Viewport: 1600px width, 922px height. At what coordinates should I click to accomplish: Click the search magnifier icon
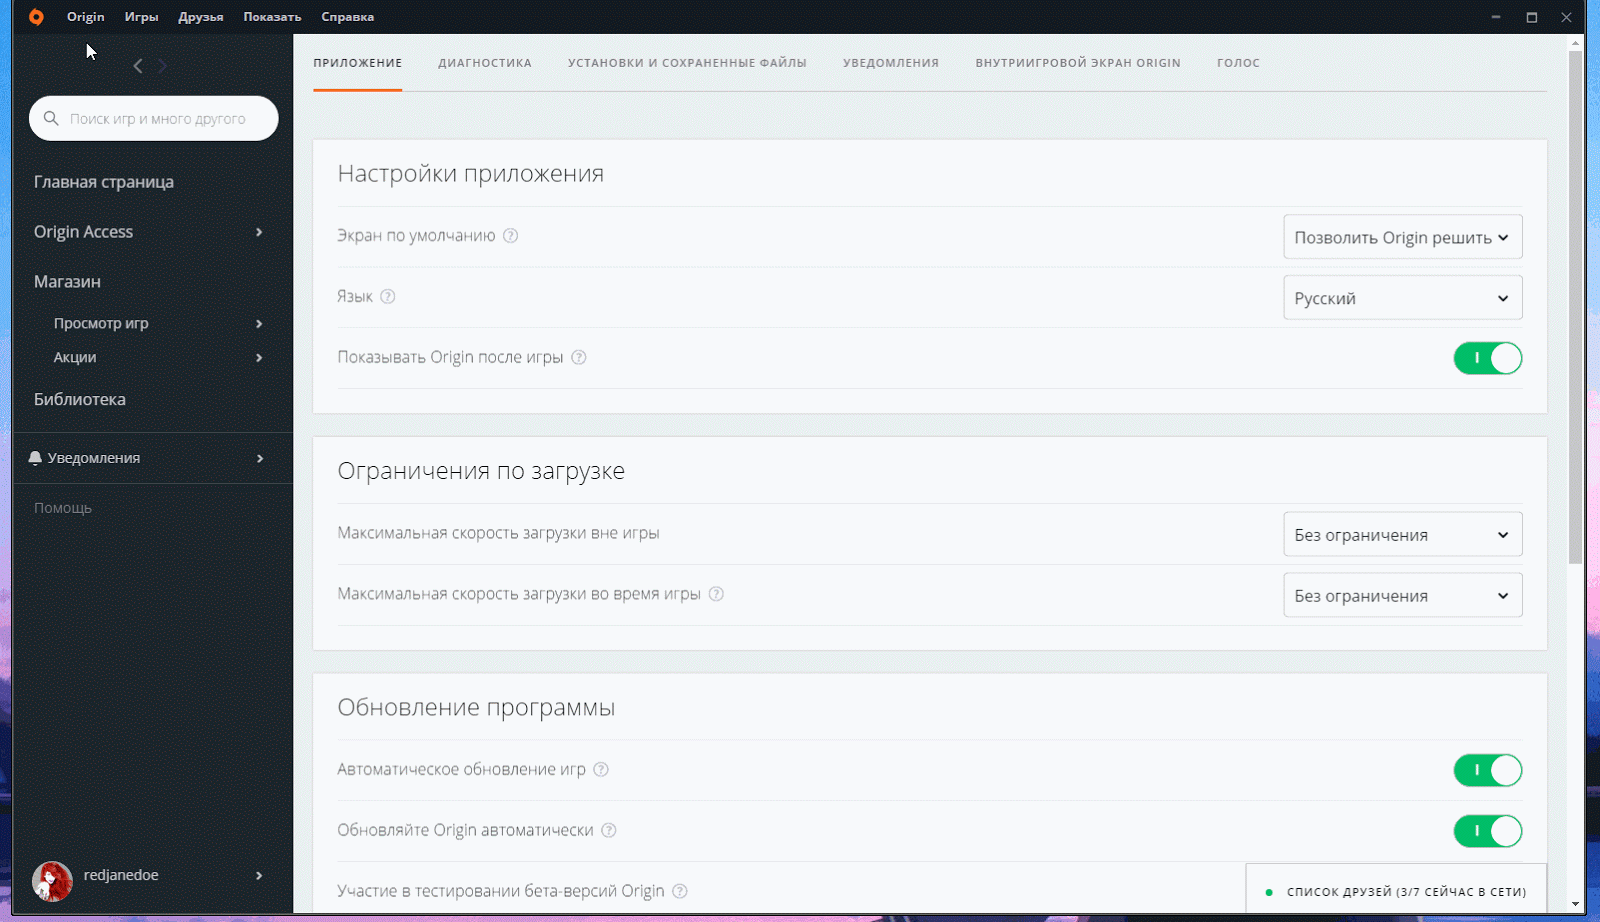51,118
